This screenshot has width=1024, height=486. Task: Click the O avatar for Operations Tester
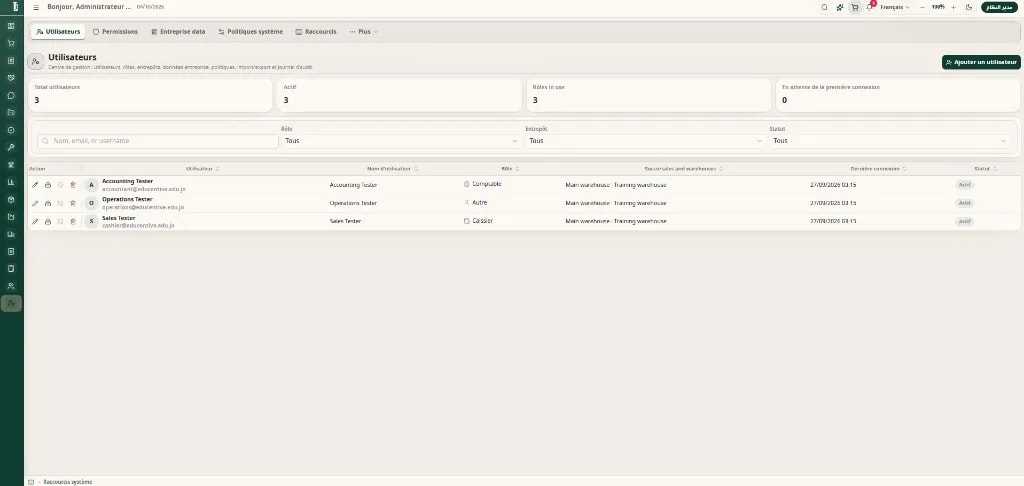click(x=91, y=203)
